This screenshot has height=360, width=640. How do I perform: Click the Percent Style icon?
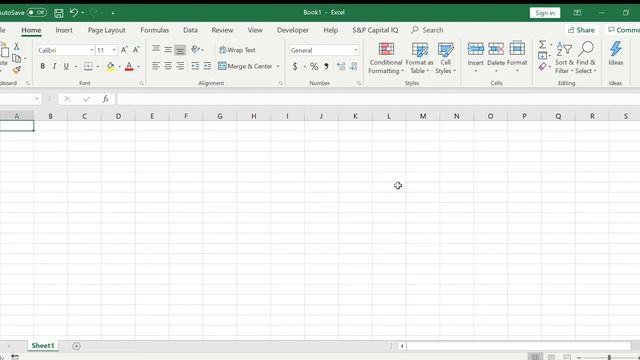[313, 66]
